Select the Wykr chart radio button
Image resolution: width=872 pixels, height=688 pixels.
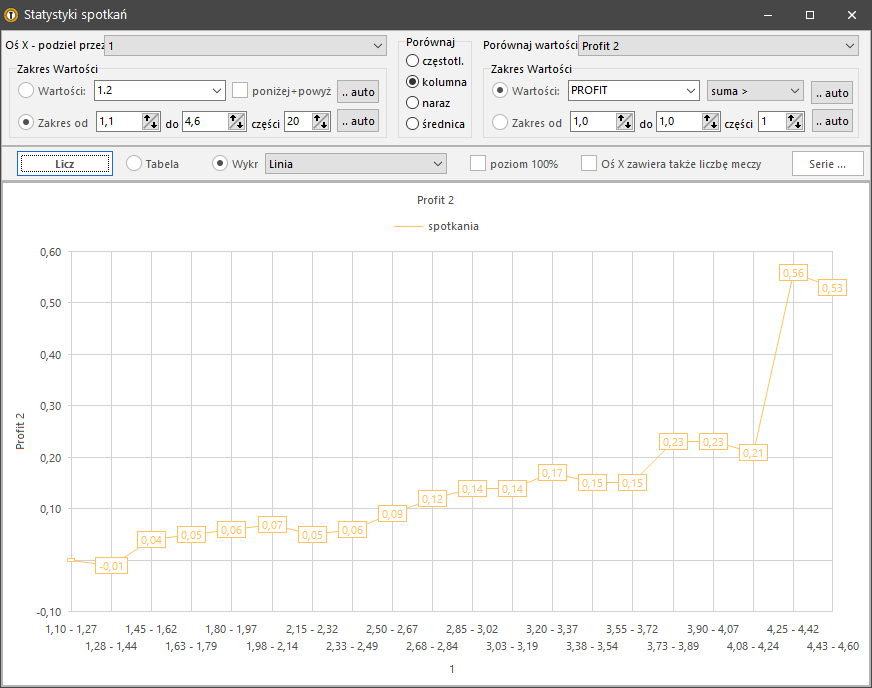221,163
